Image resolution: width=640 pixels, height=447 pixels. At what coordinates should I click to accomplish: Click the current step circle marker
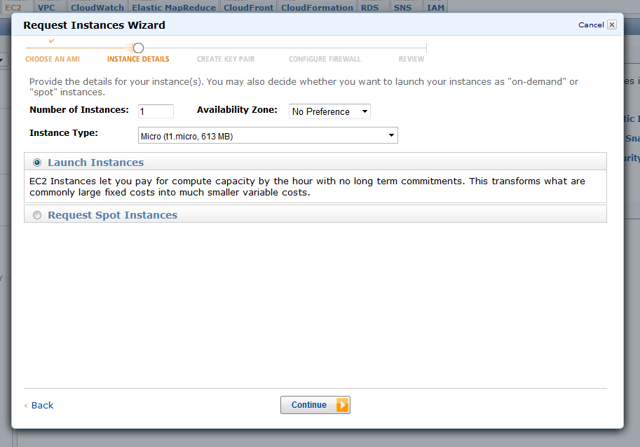138,48
